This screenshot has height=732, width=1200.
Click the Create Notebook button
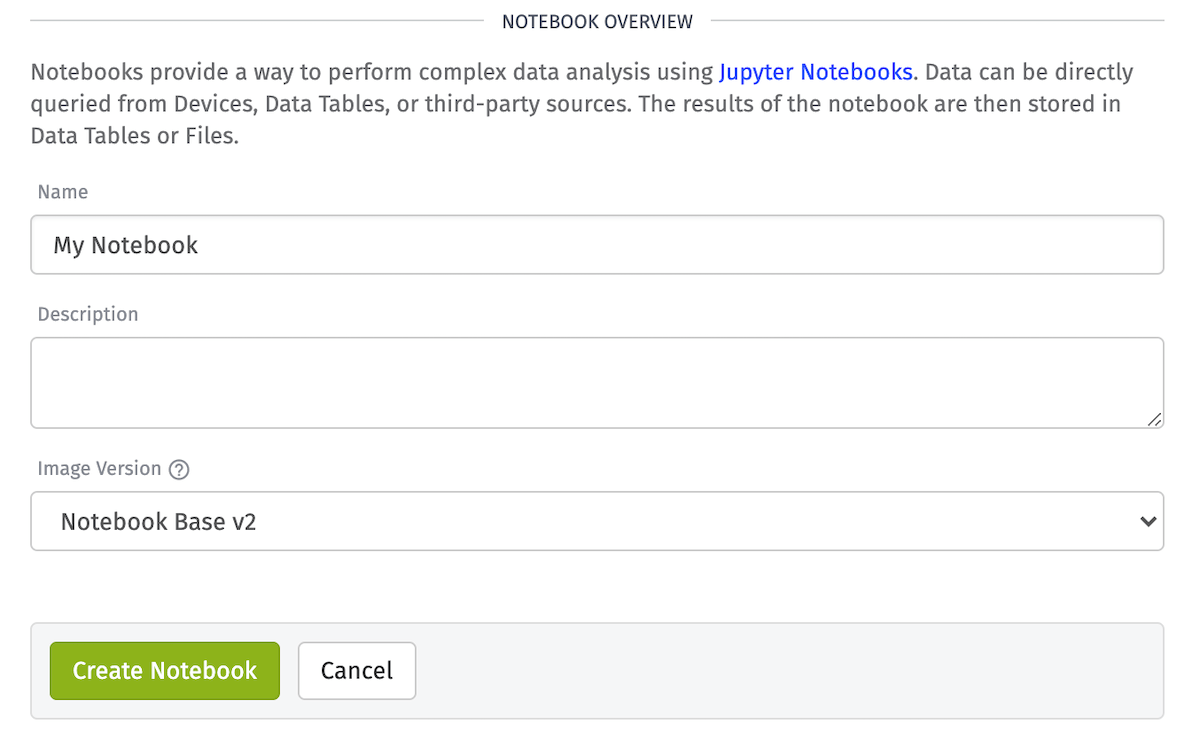click(165, 671)
